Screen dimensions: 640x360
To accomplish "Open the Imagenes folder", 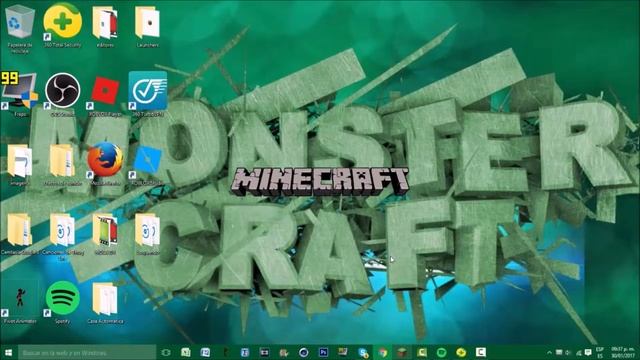I will point(20,164).
